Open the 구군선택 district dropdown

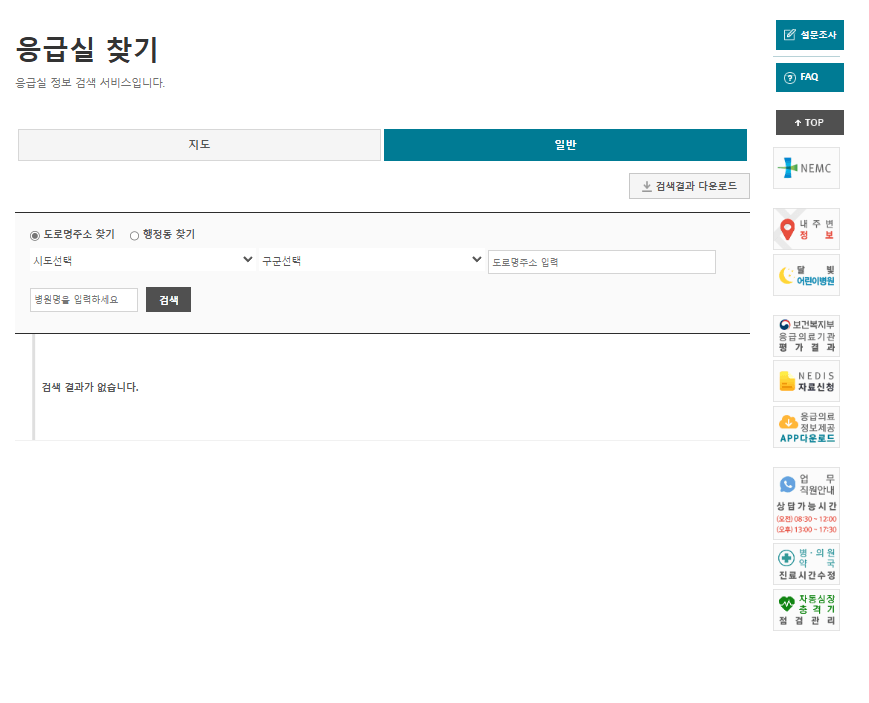[x=373, y=260]
